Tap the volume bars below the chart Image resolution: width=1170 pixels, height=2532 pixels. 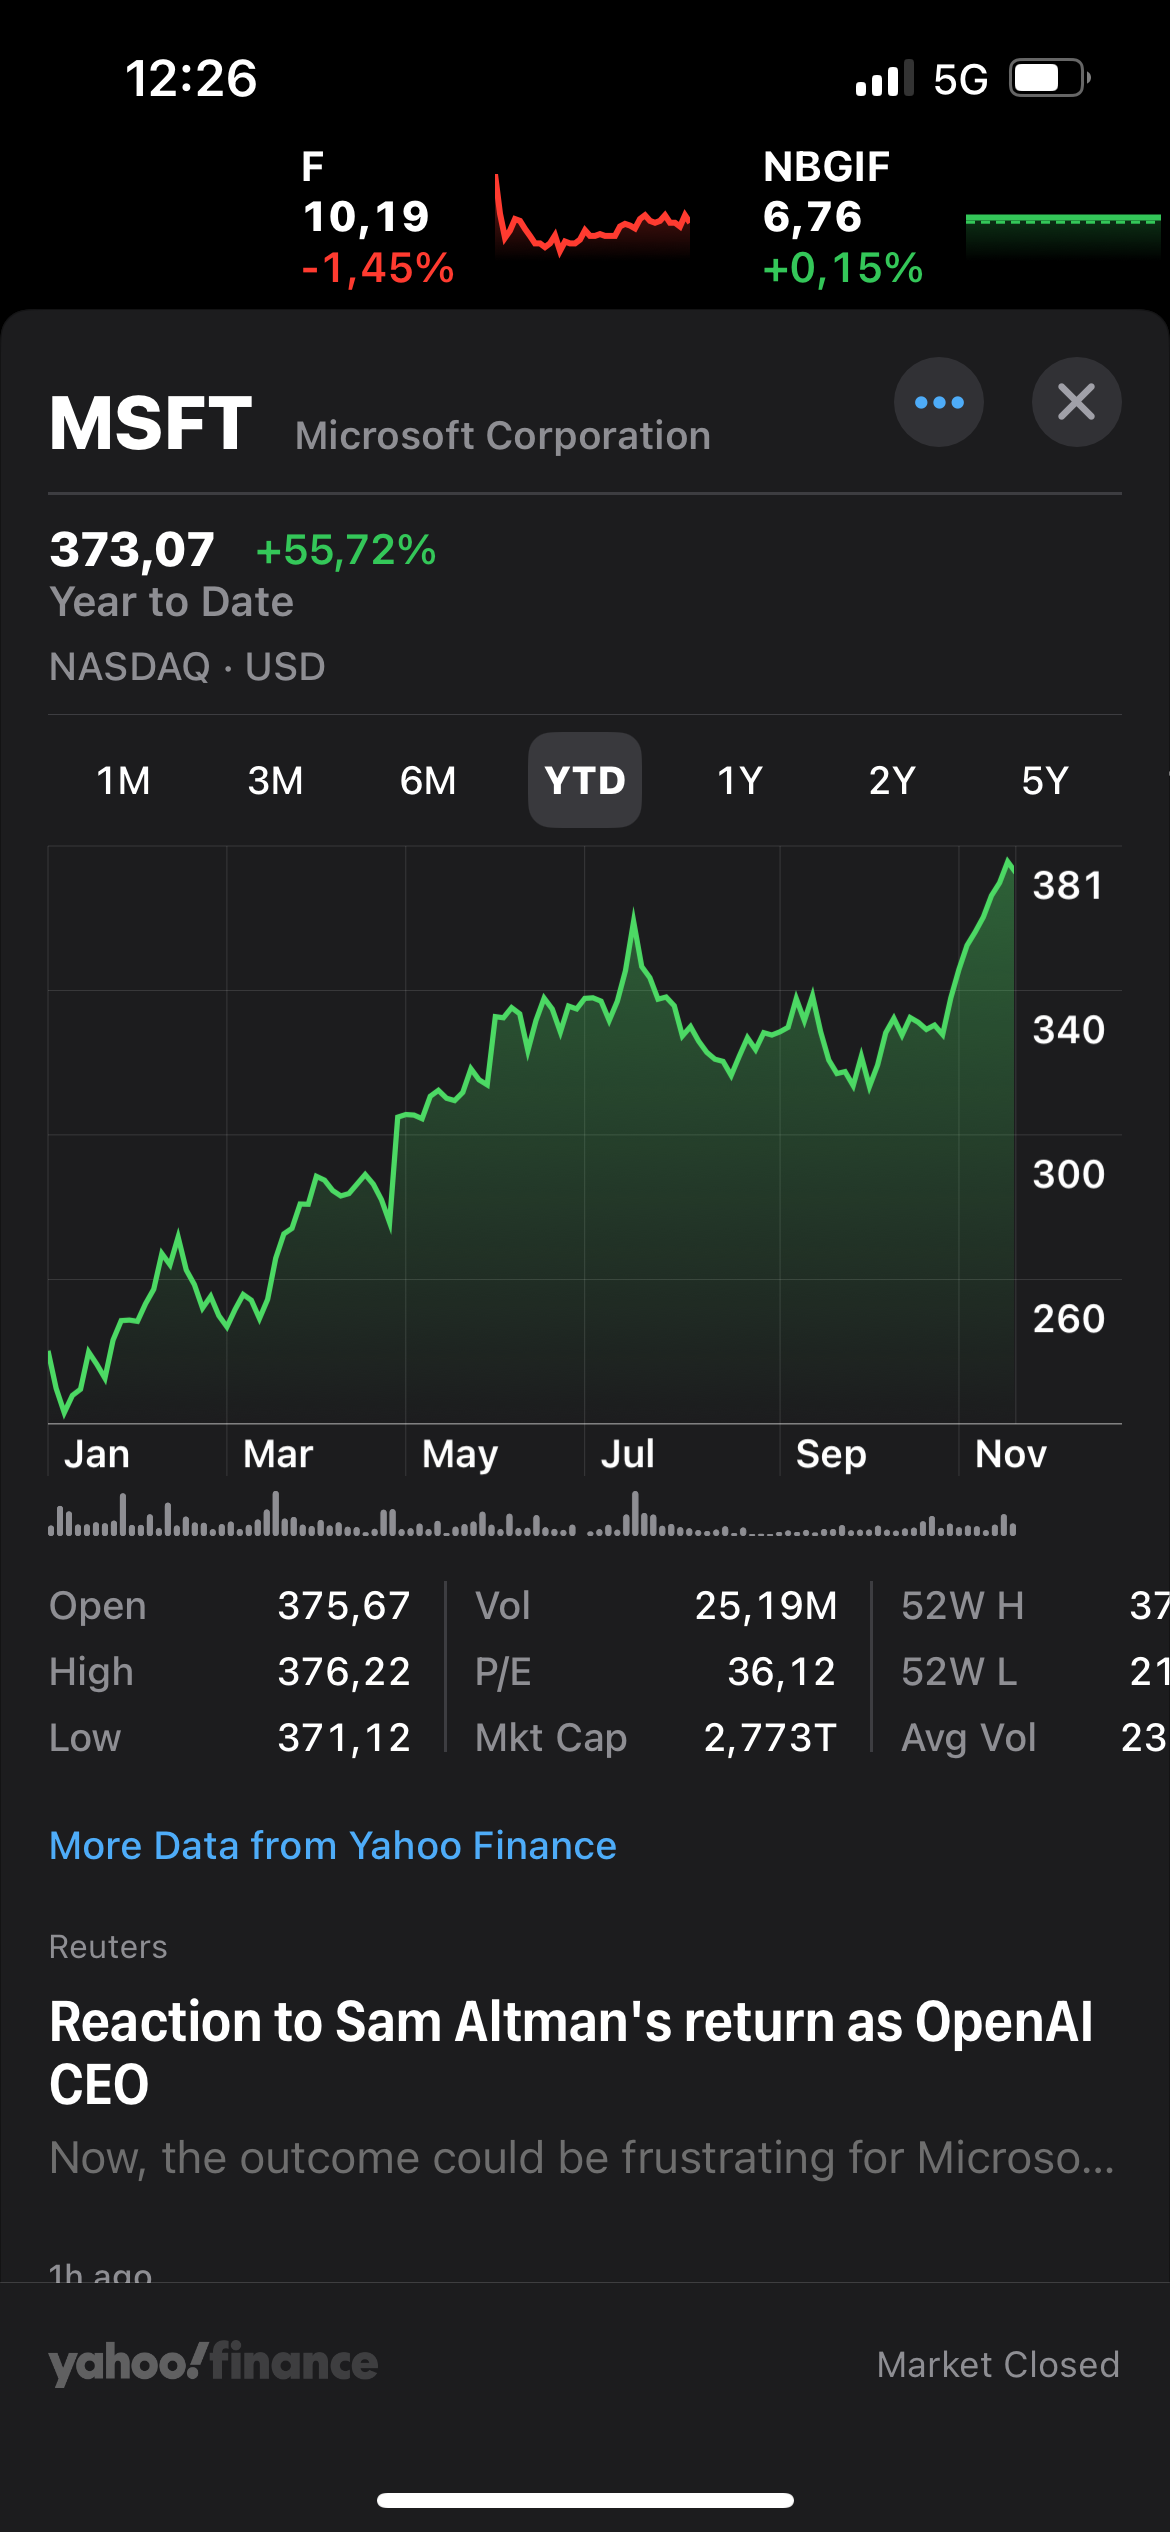(x=532, y=1514)
